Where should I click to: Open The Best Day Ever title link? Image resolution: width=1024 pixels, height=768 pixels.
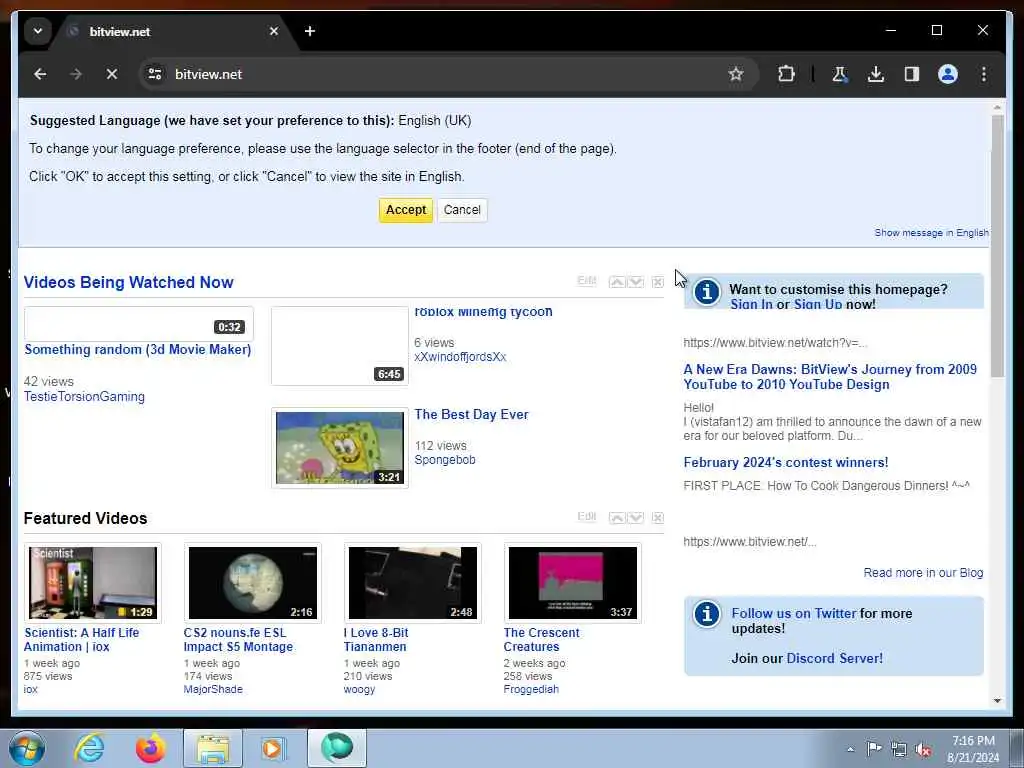[x=471, y=415]
